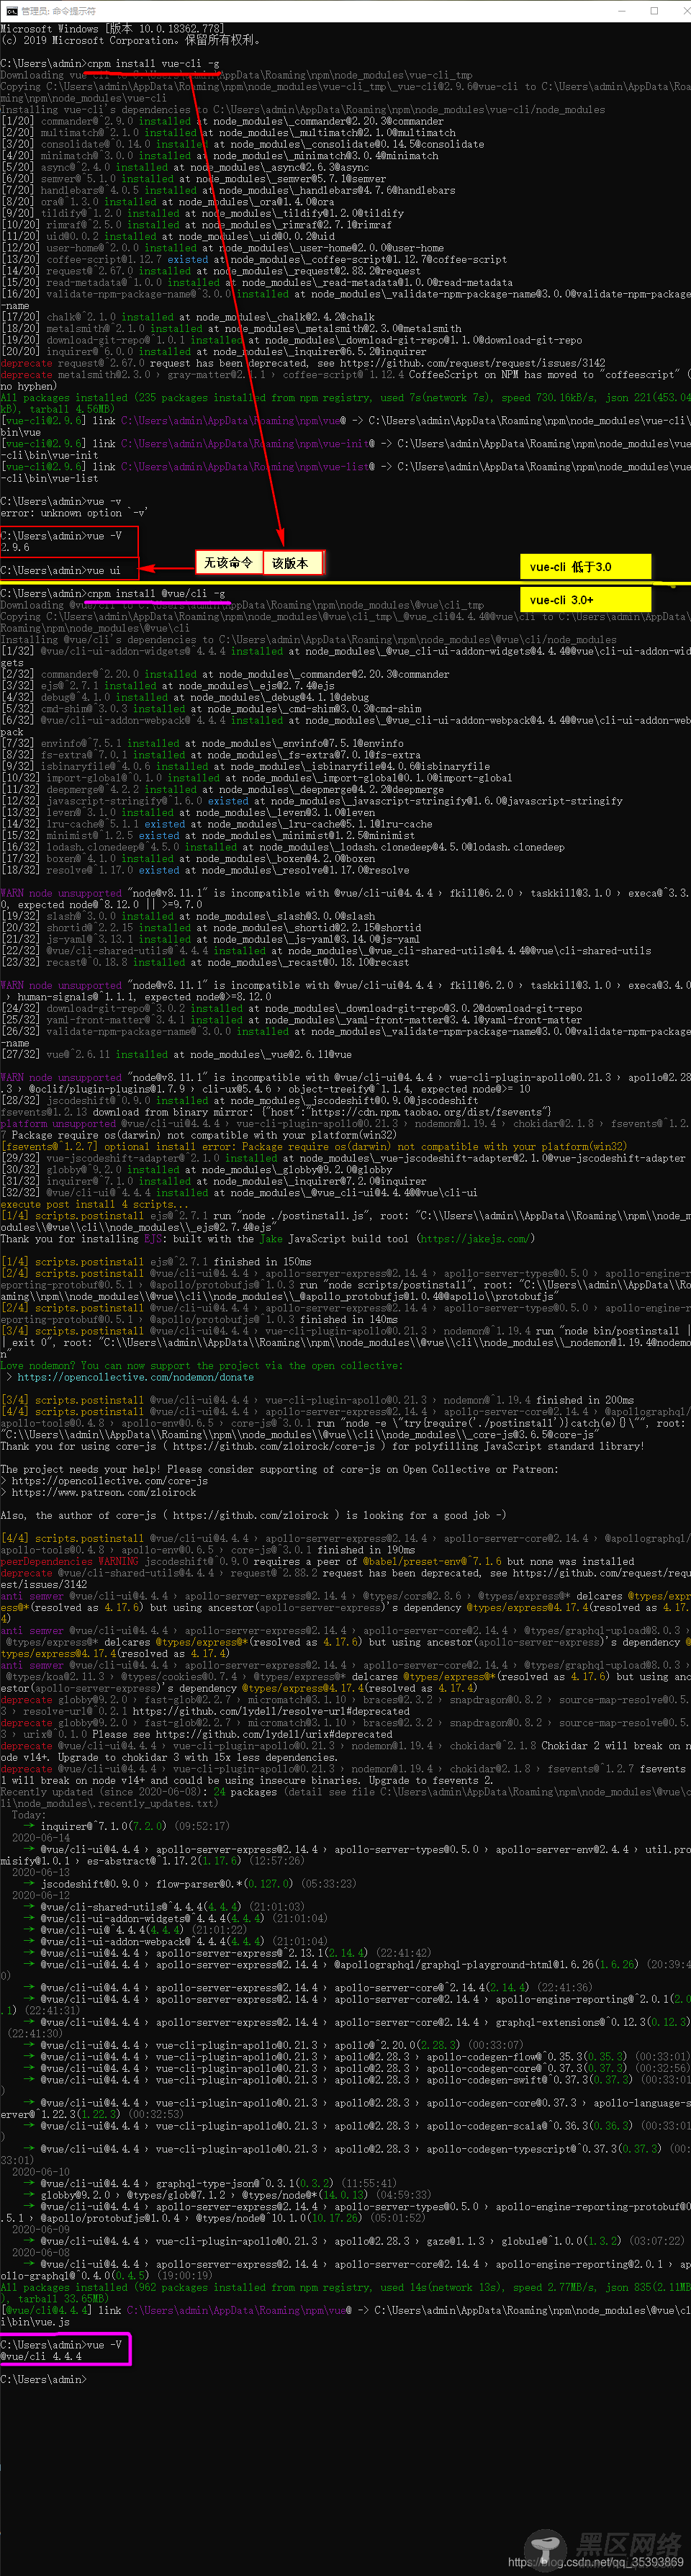
Task: Click 'The project needs your help!' line
Action: [x=279, y=1469]
